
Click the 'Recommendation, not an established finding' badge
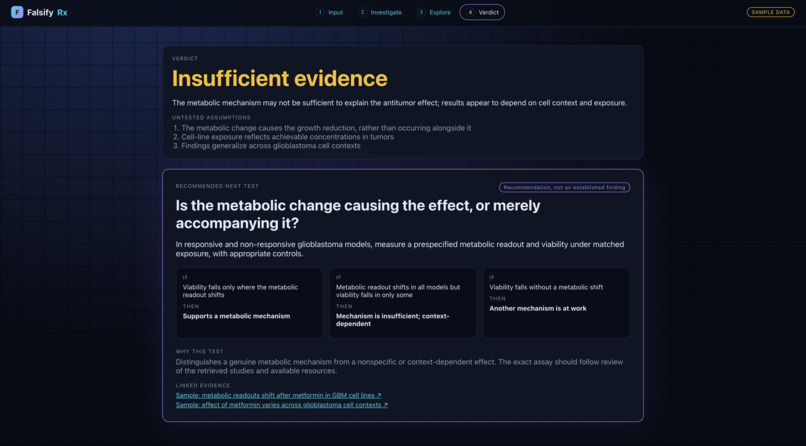564,188
